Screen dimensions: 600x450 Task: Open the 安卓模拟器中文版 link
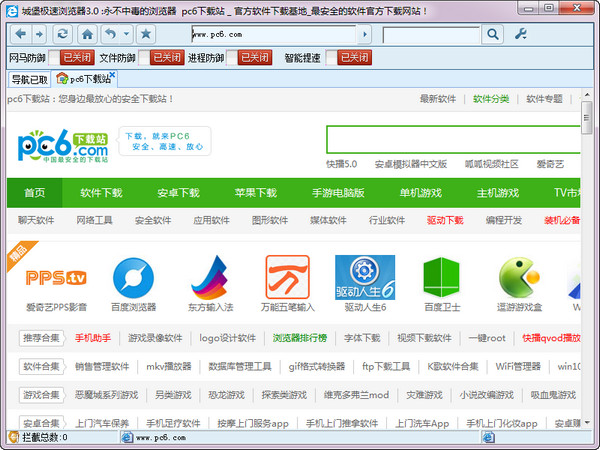(x=411, y=165)
